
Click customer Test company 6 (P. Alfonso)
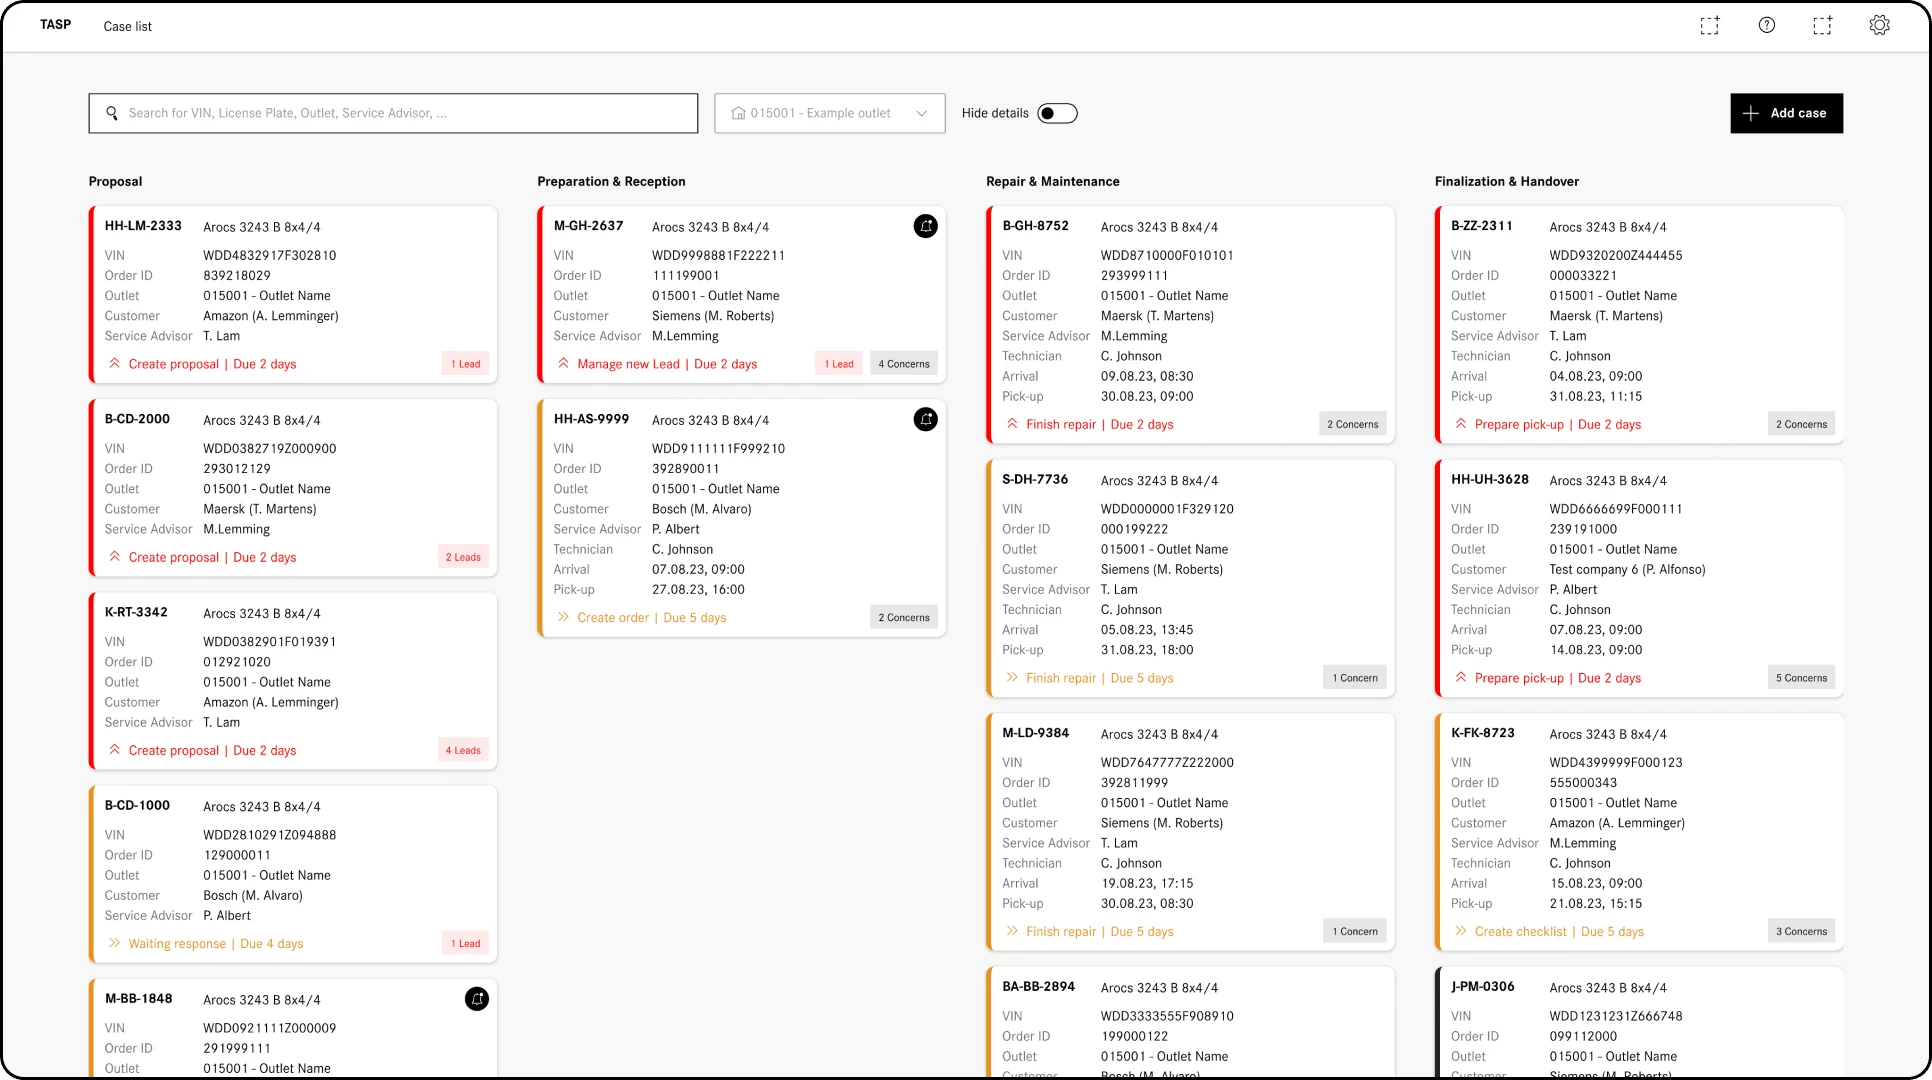[x=1627, y=569]
